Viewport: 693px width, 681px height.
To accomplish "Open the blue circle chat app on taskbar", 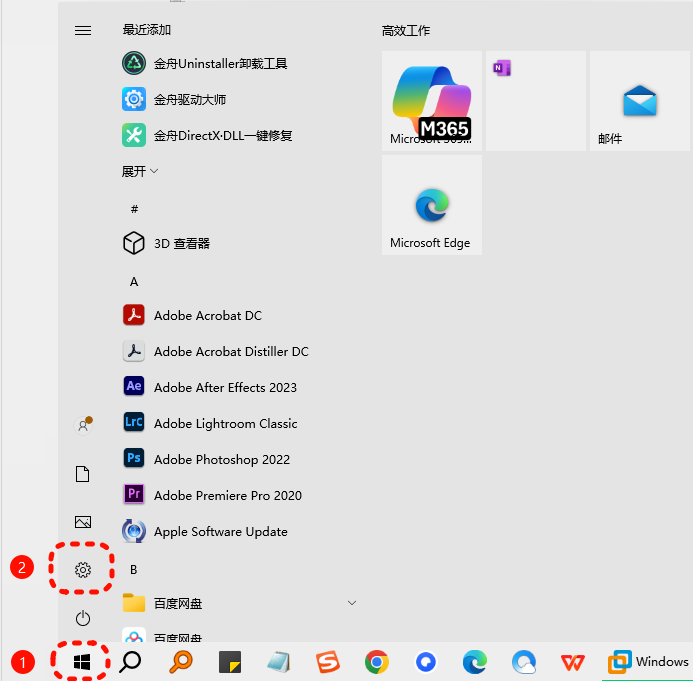I will tap(426, 662).
